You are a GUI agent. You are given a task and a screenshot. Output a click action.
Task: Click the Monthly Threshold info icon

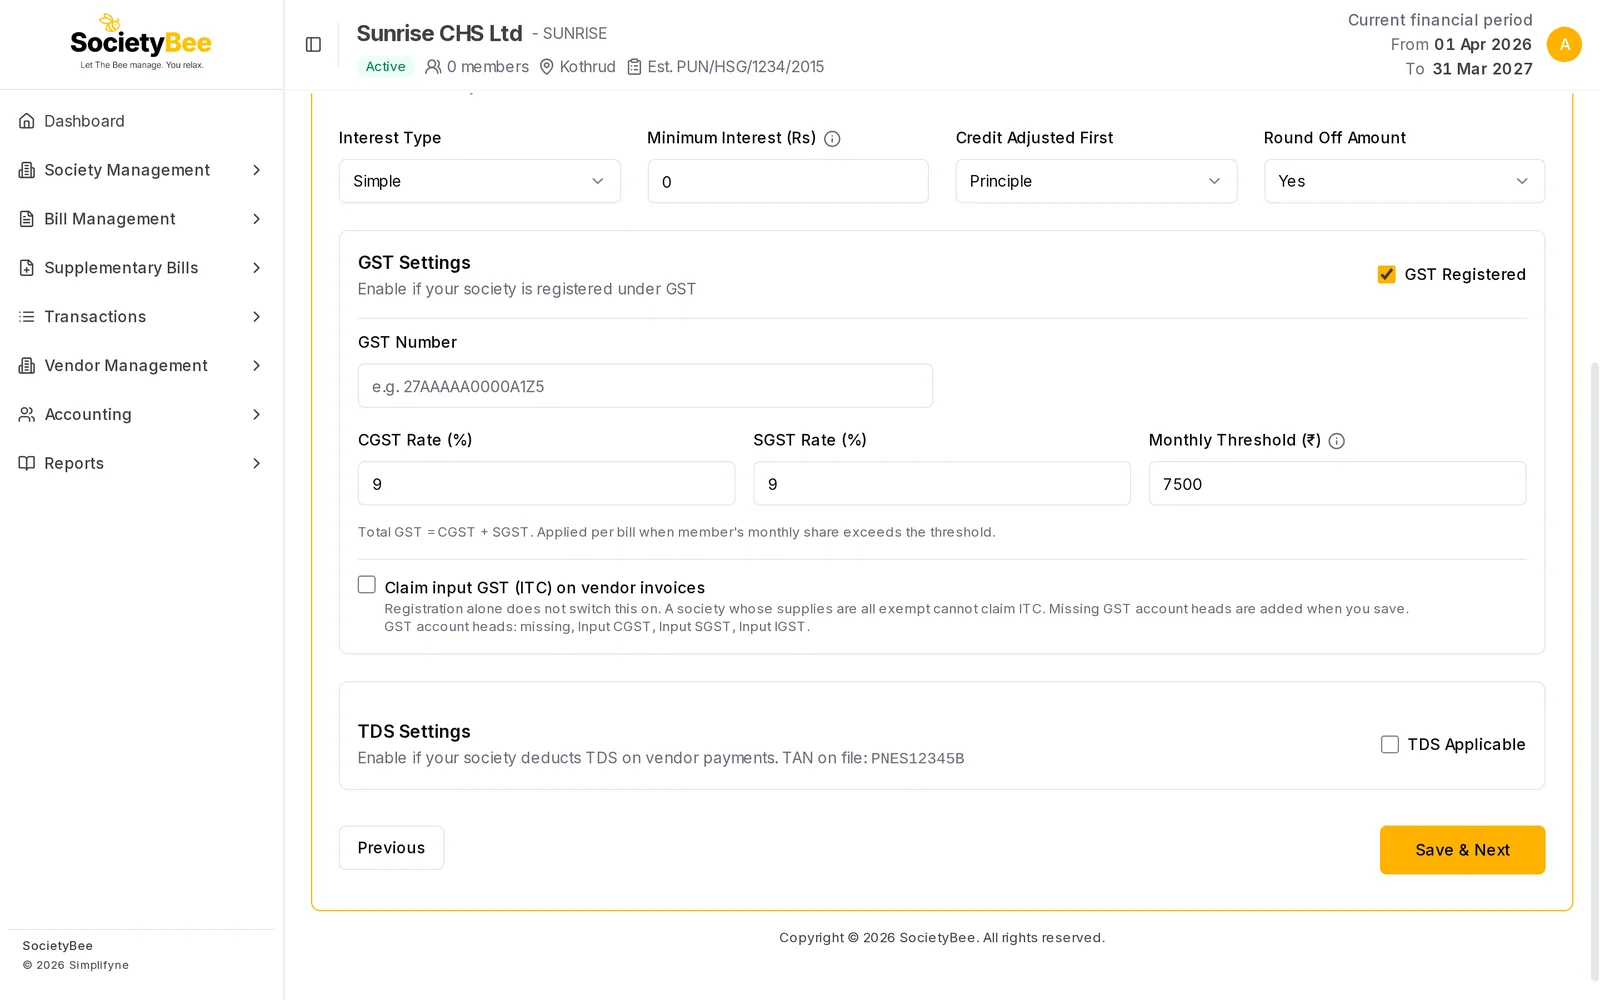(x=1337, y=441)
